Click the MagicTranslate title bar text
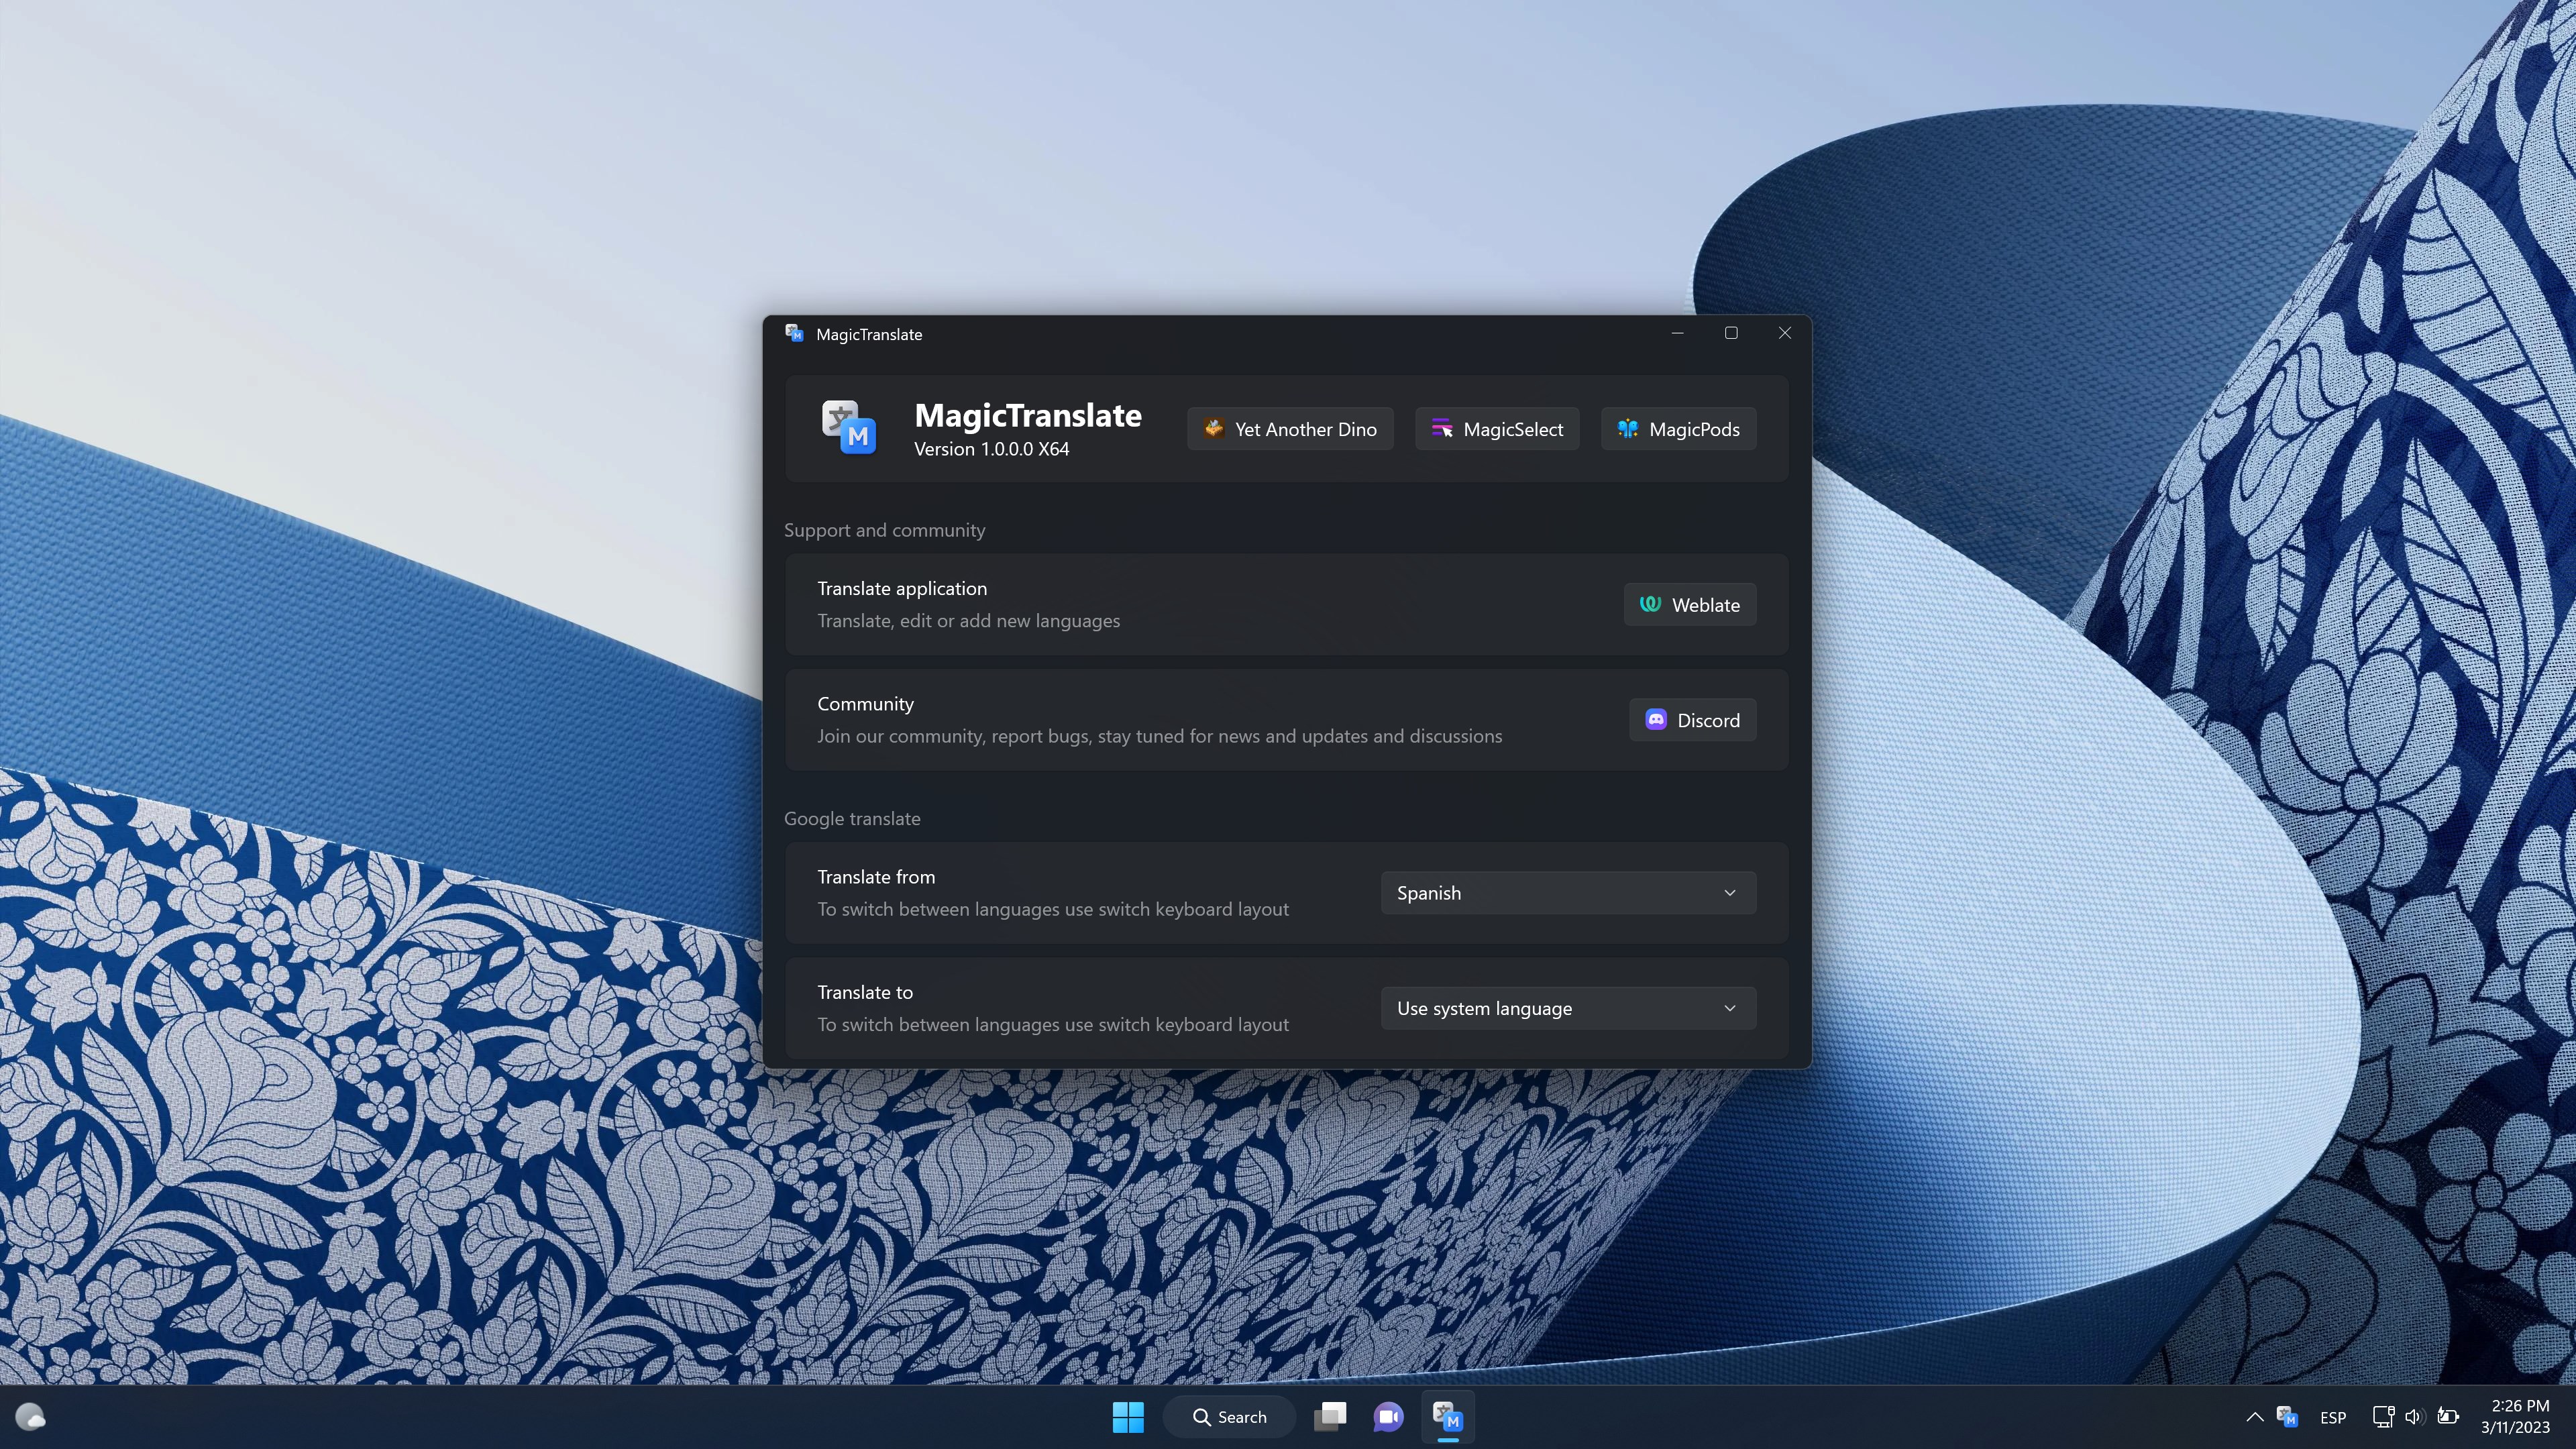Screen dimensions: 2576x1449 tap(869, 334)
